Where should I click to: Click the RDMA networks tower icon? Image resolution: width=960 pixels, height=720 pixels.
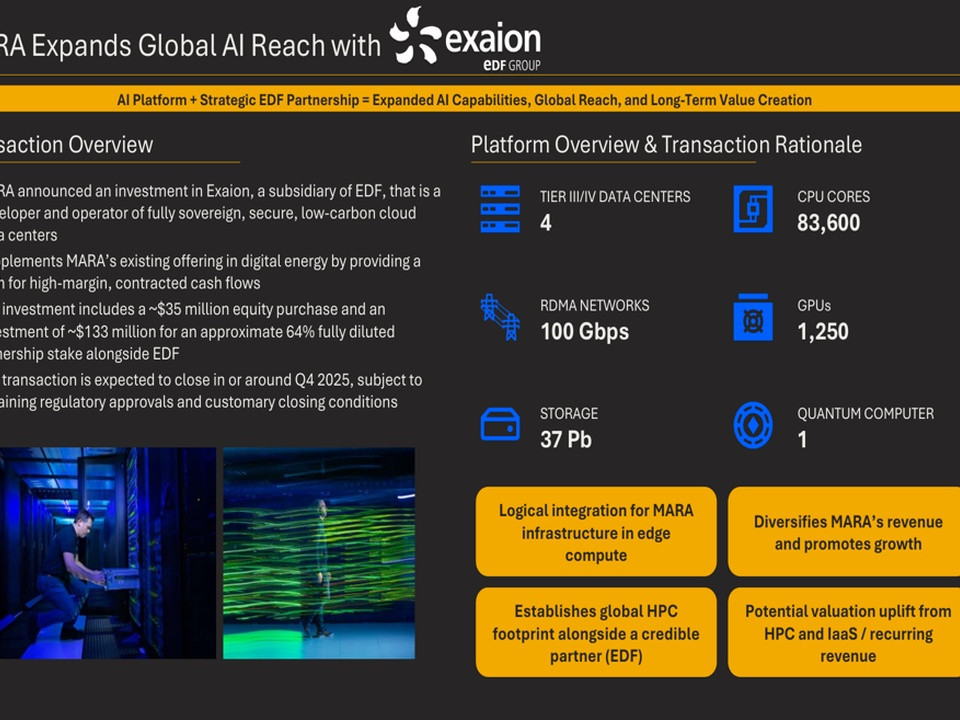(500, 317)
